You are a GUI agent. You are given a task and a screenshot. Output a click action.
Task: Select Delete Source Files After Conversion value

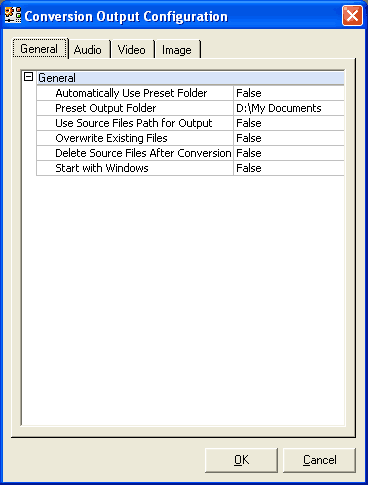(x=289, y=153)
